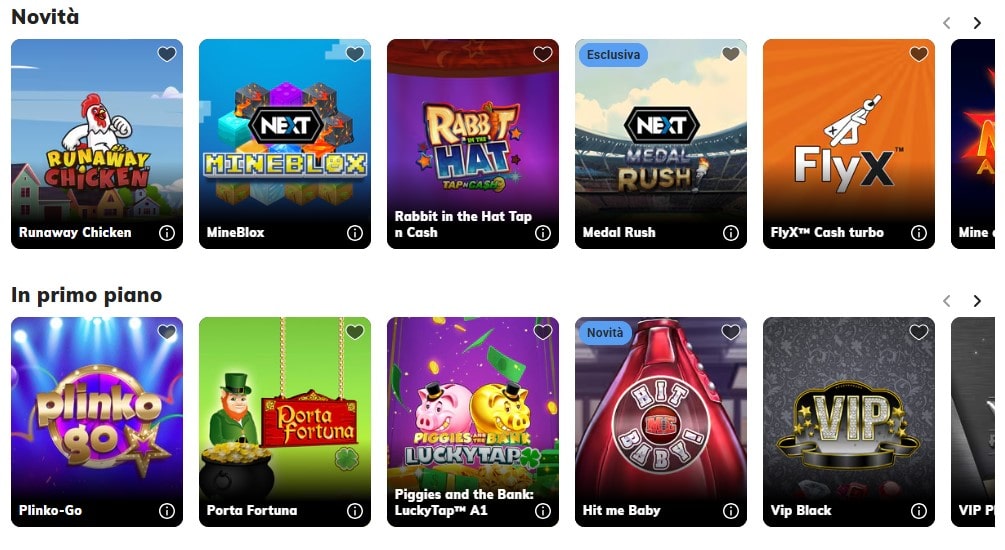The height and width of the screenshot is (550, 1005).
Task: Add Piggies and the Bank to favorites
Action: (543, 332)
